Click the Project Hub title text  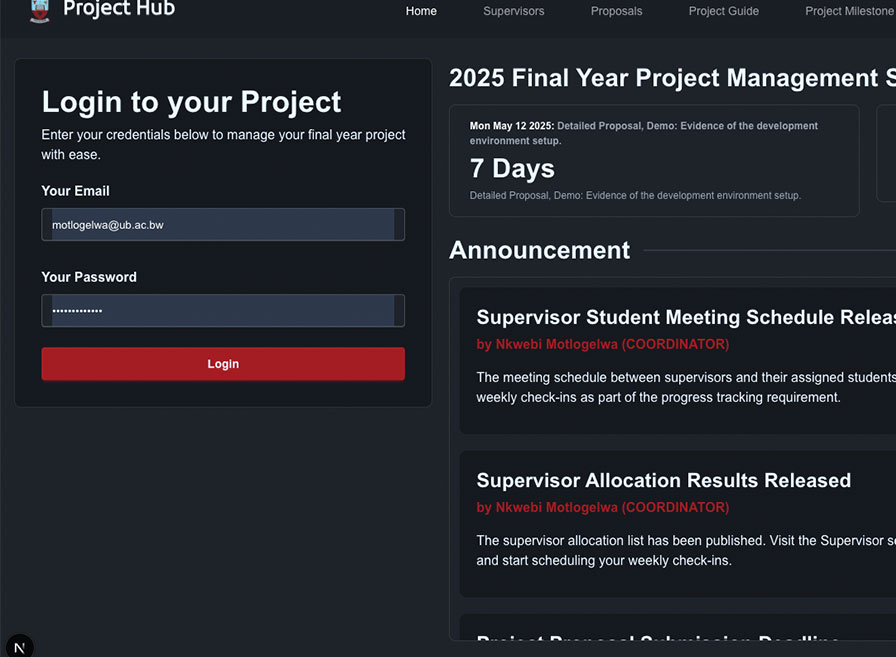[119, 11]
